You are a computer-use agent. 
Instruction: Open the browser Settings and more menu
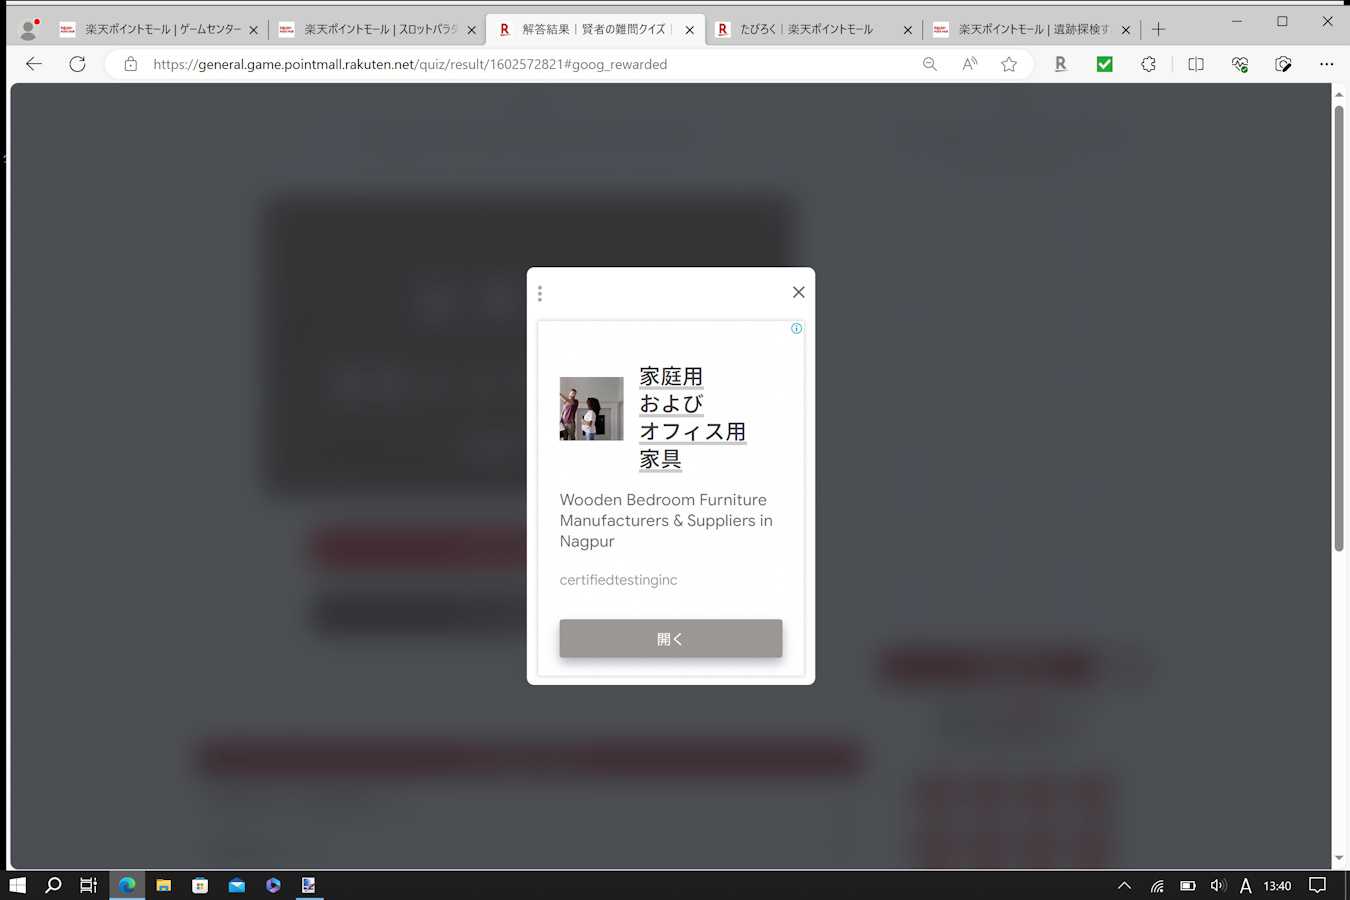1326,64
